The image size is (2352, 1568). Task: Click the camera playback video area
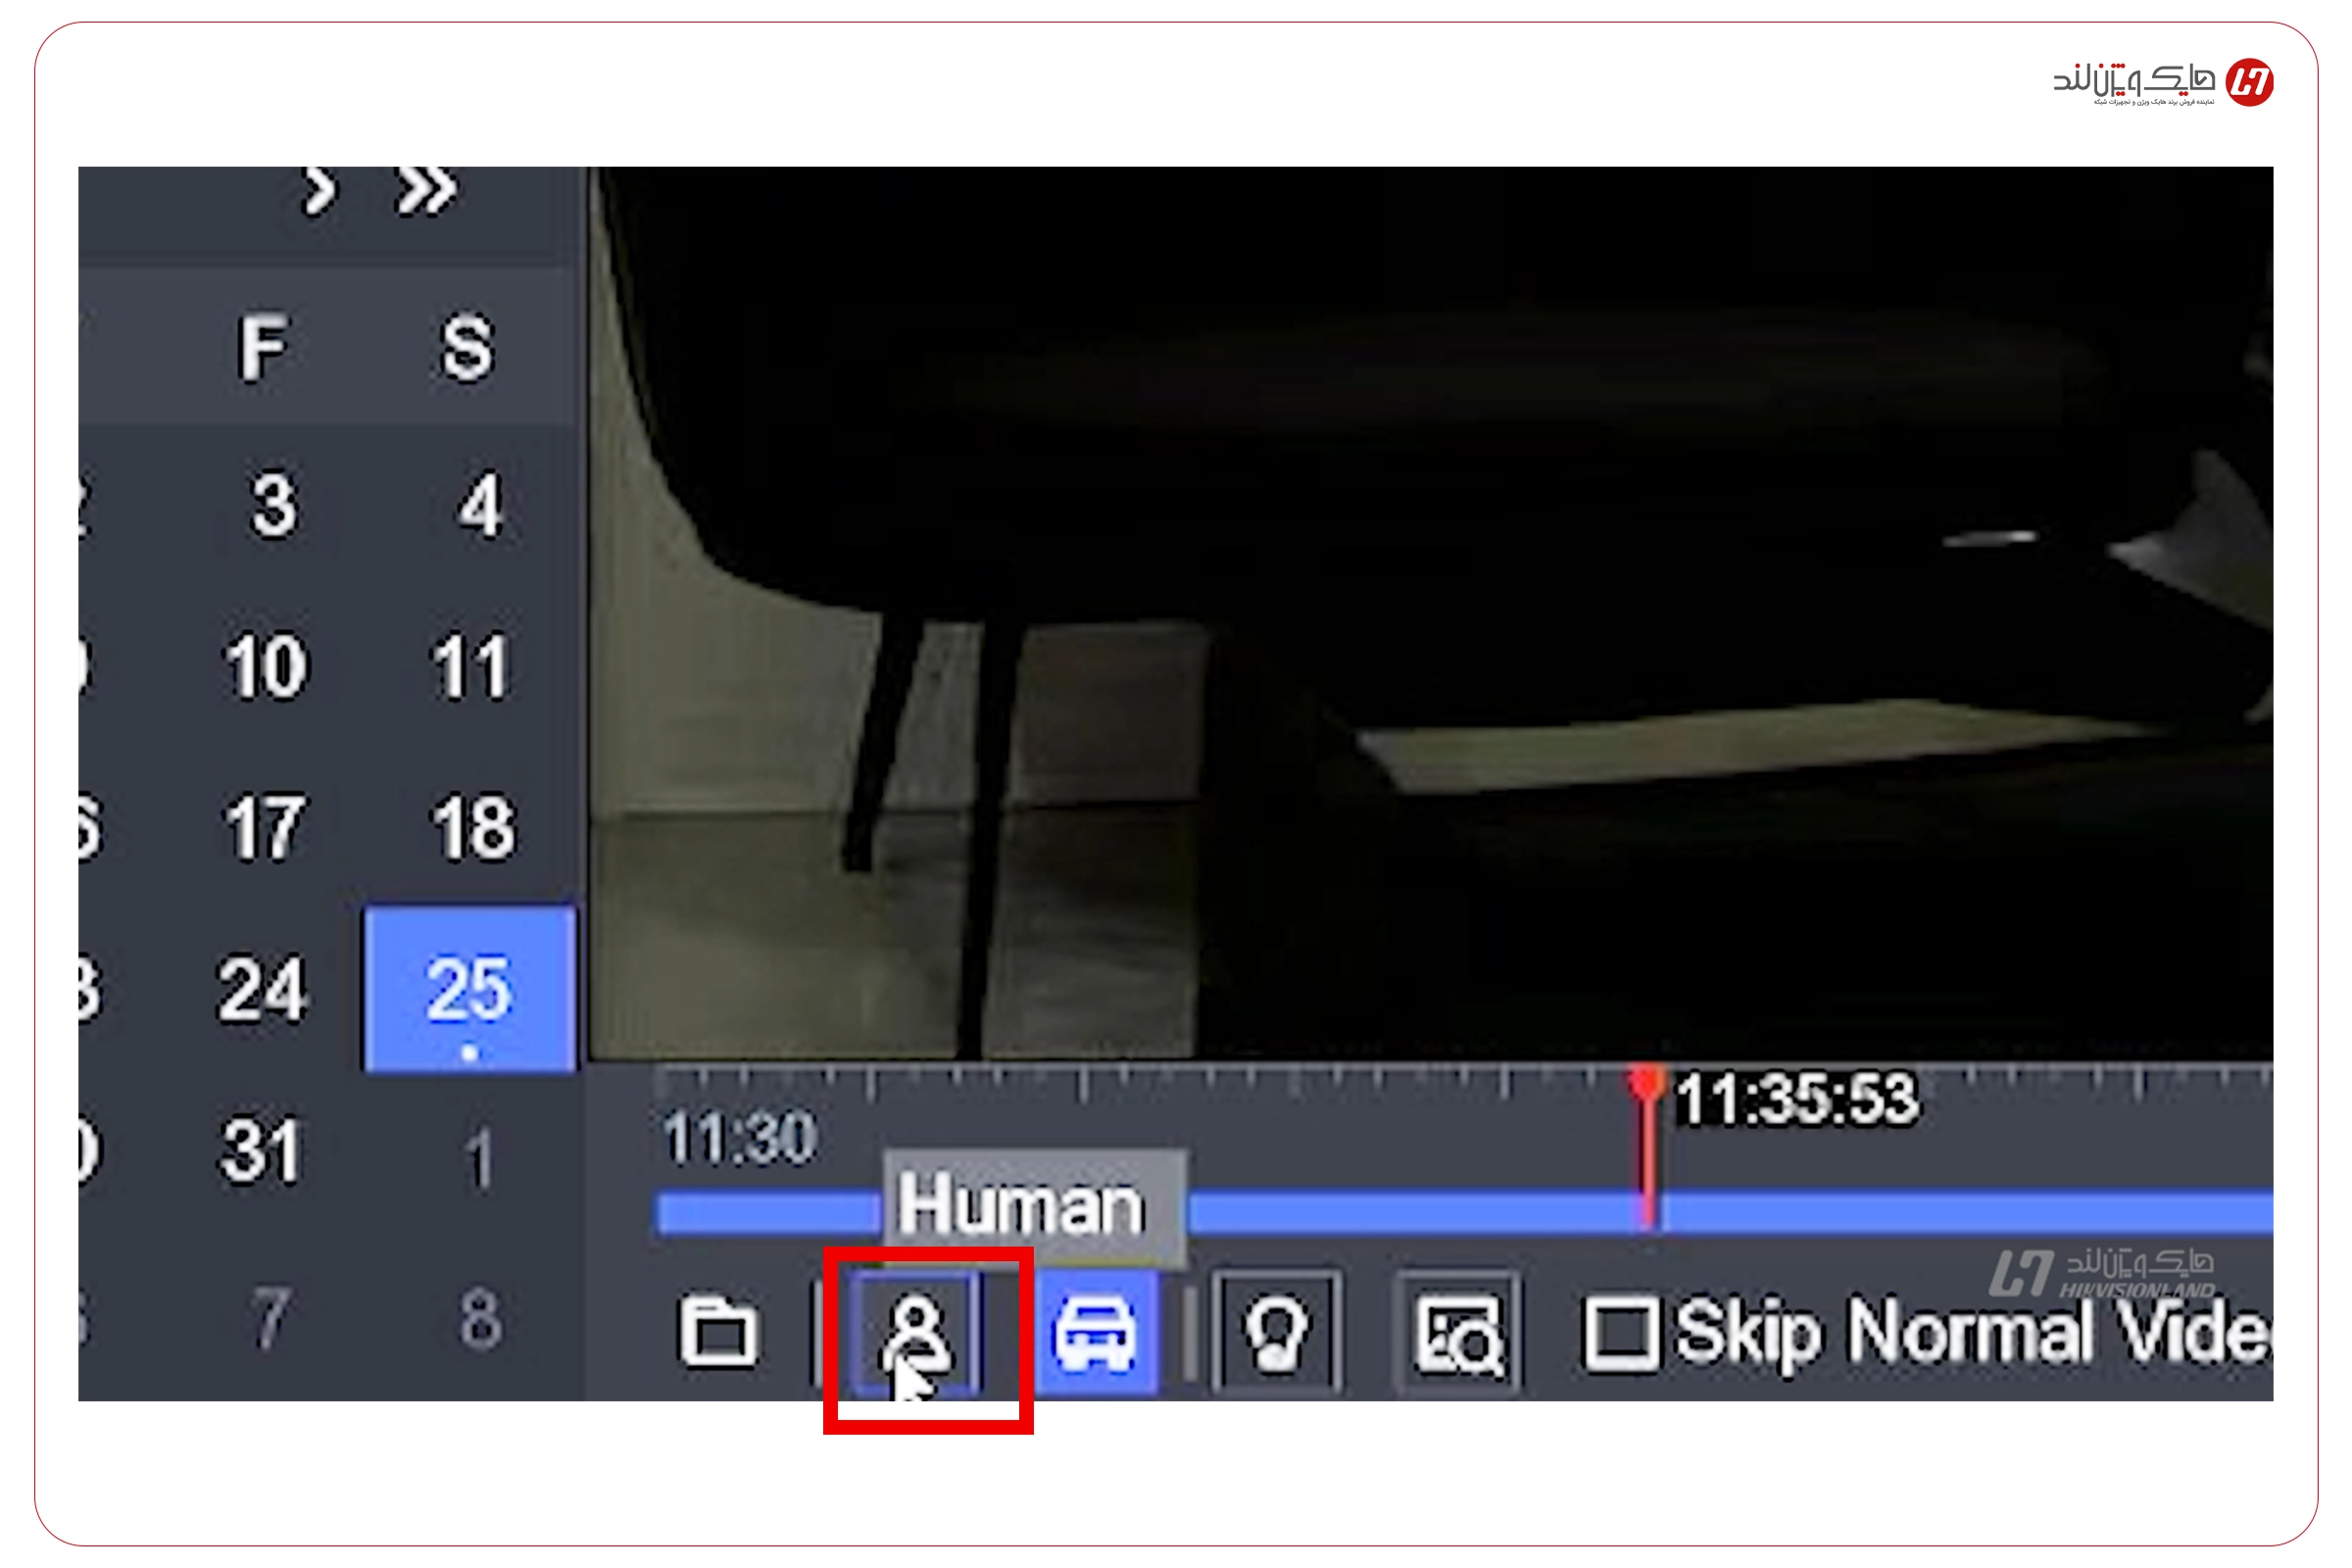1430,612
